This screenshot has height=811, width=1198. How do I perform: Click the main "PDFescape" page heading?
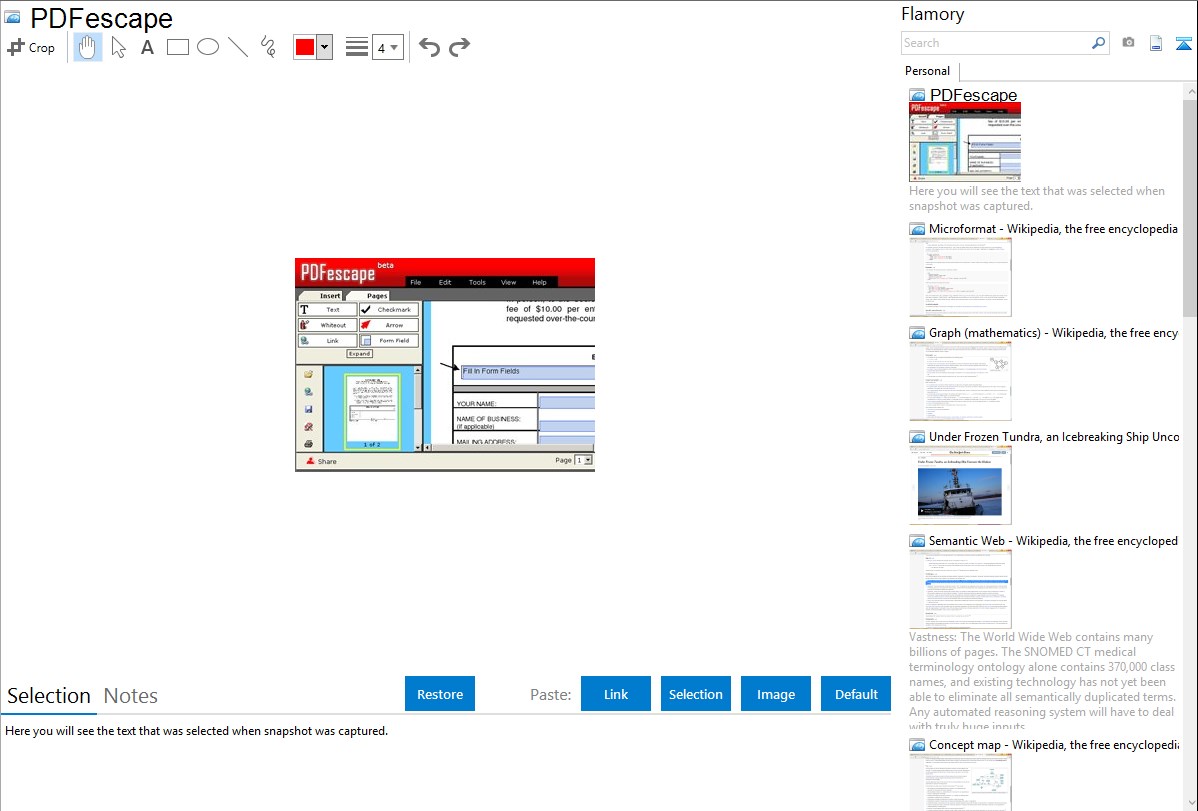[x=102, y=18]
